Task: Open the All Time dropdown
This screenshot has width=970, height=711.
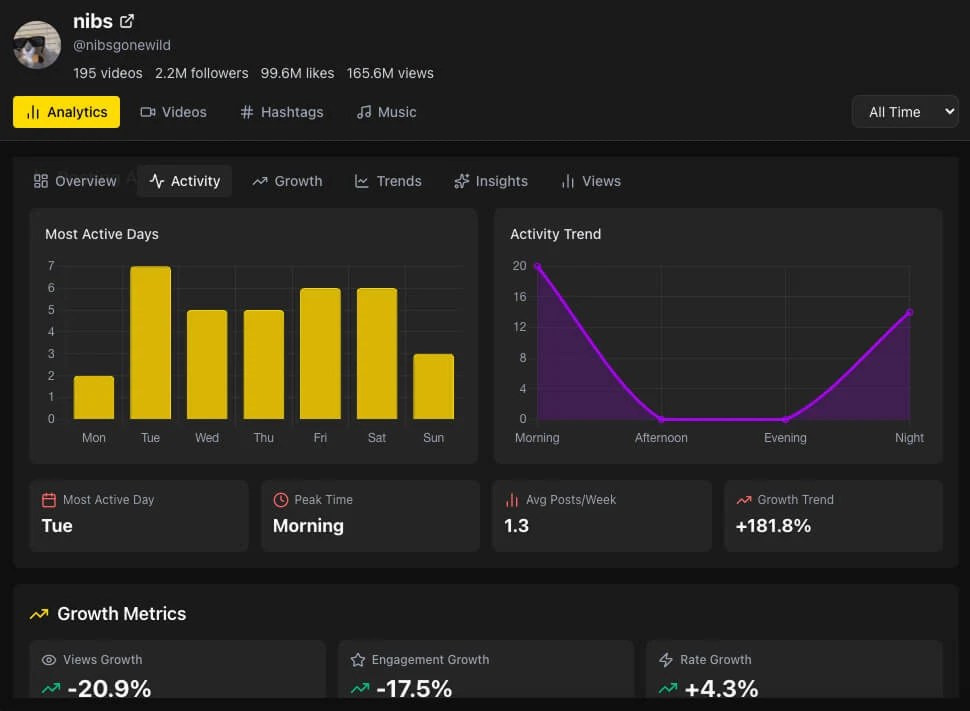Action: pyautogui.click(x=904, y=112)
